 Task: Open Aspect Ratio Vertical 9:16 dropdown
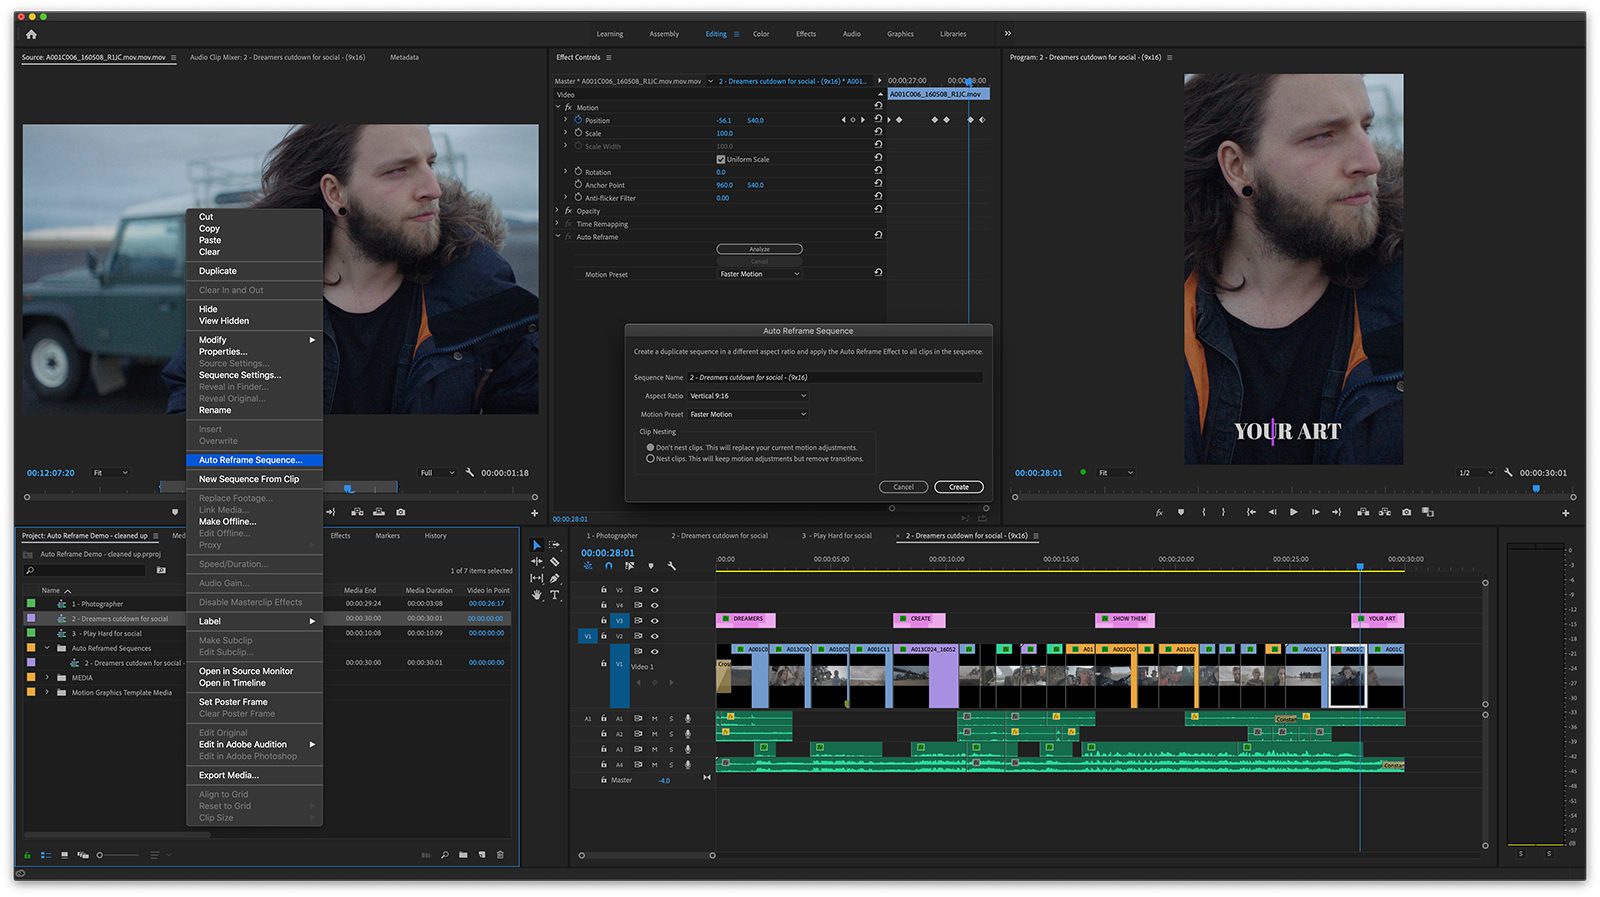point(747,396)
